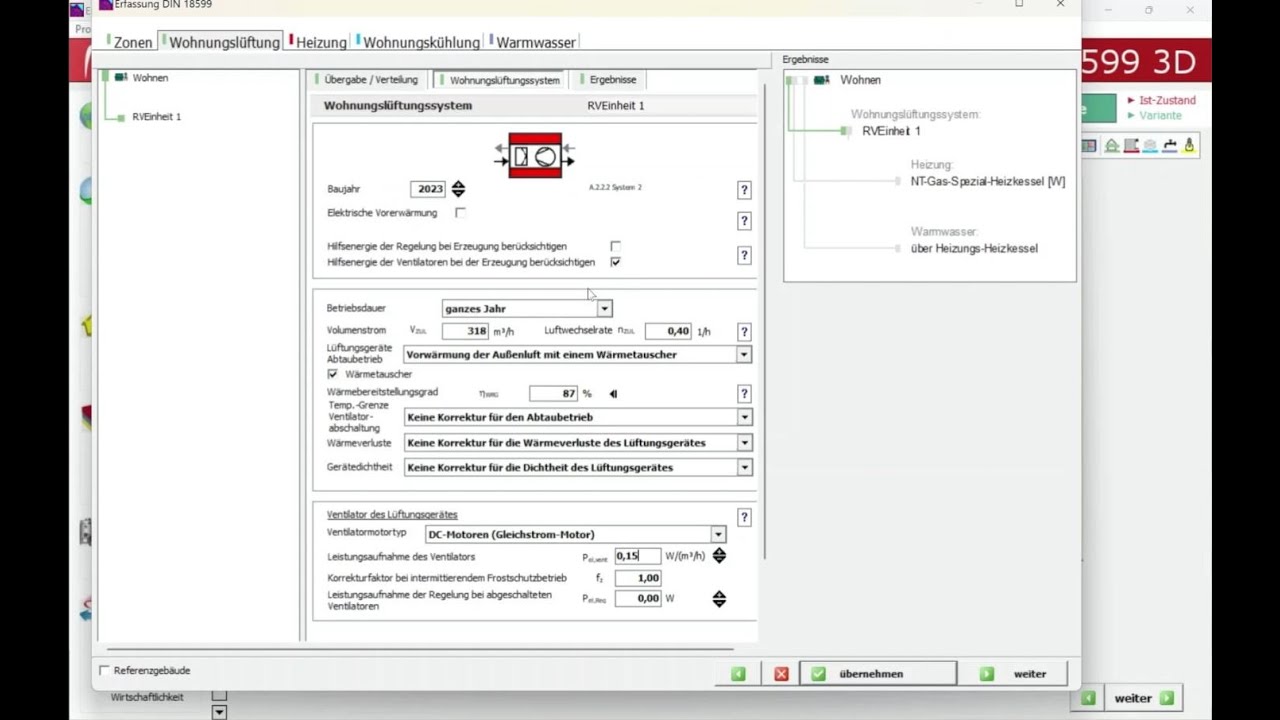This screenshot has width=1280, height=720.
Task: Open help for Hilfsenergie settings
Action: click(744, 255)
